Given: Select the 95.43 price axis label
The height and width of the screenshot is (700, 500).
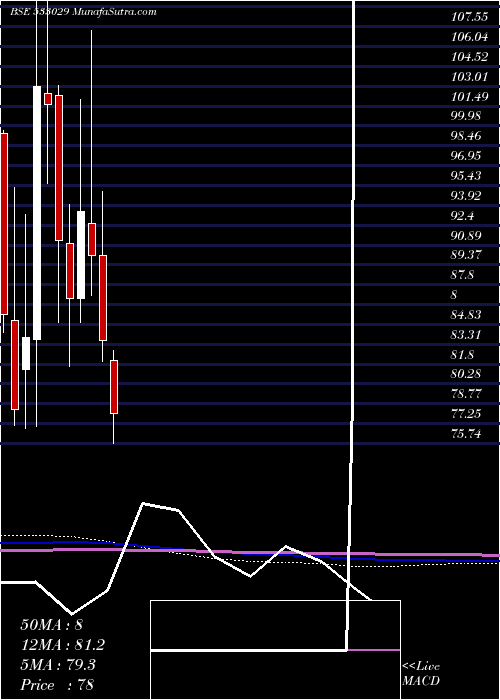Looking at the screenshot, I should click(x=466, y=176).
